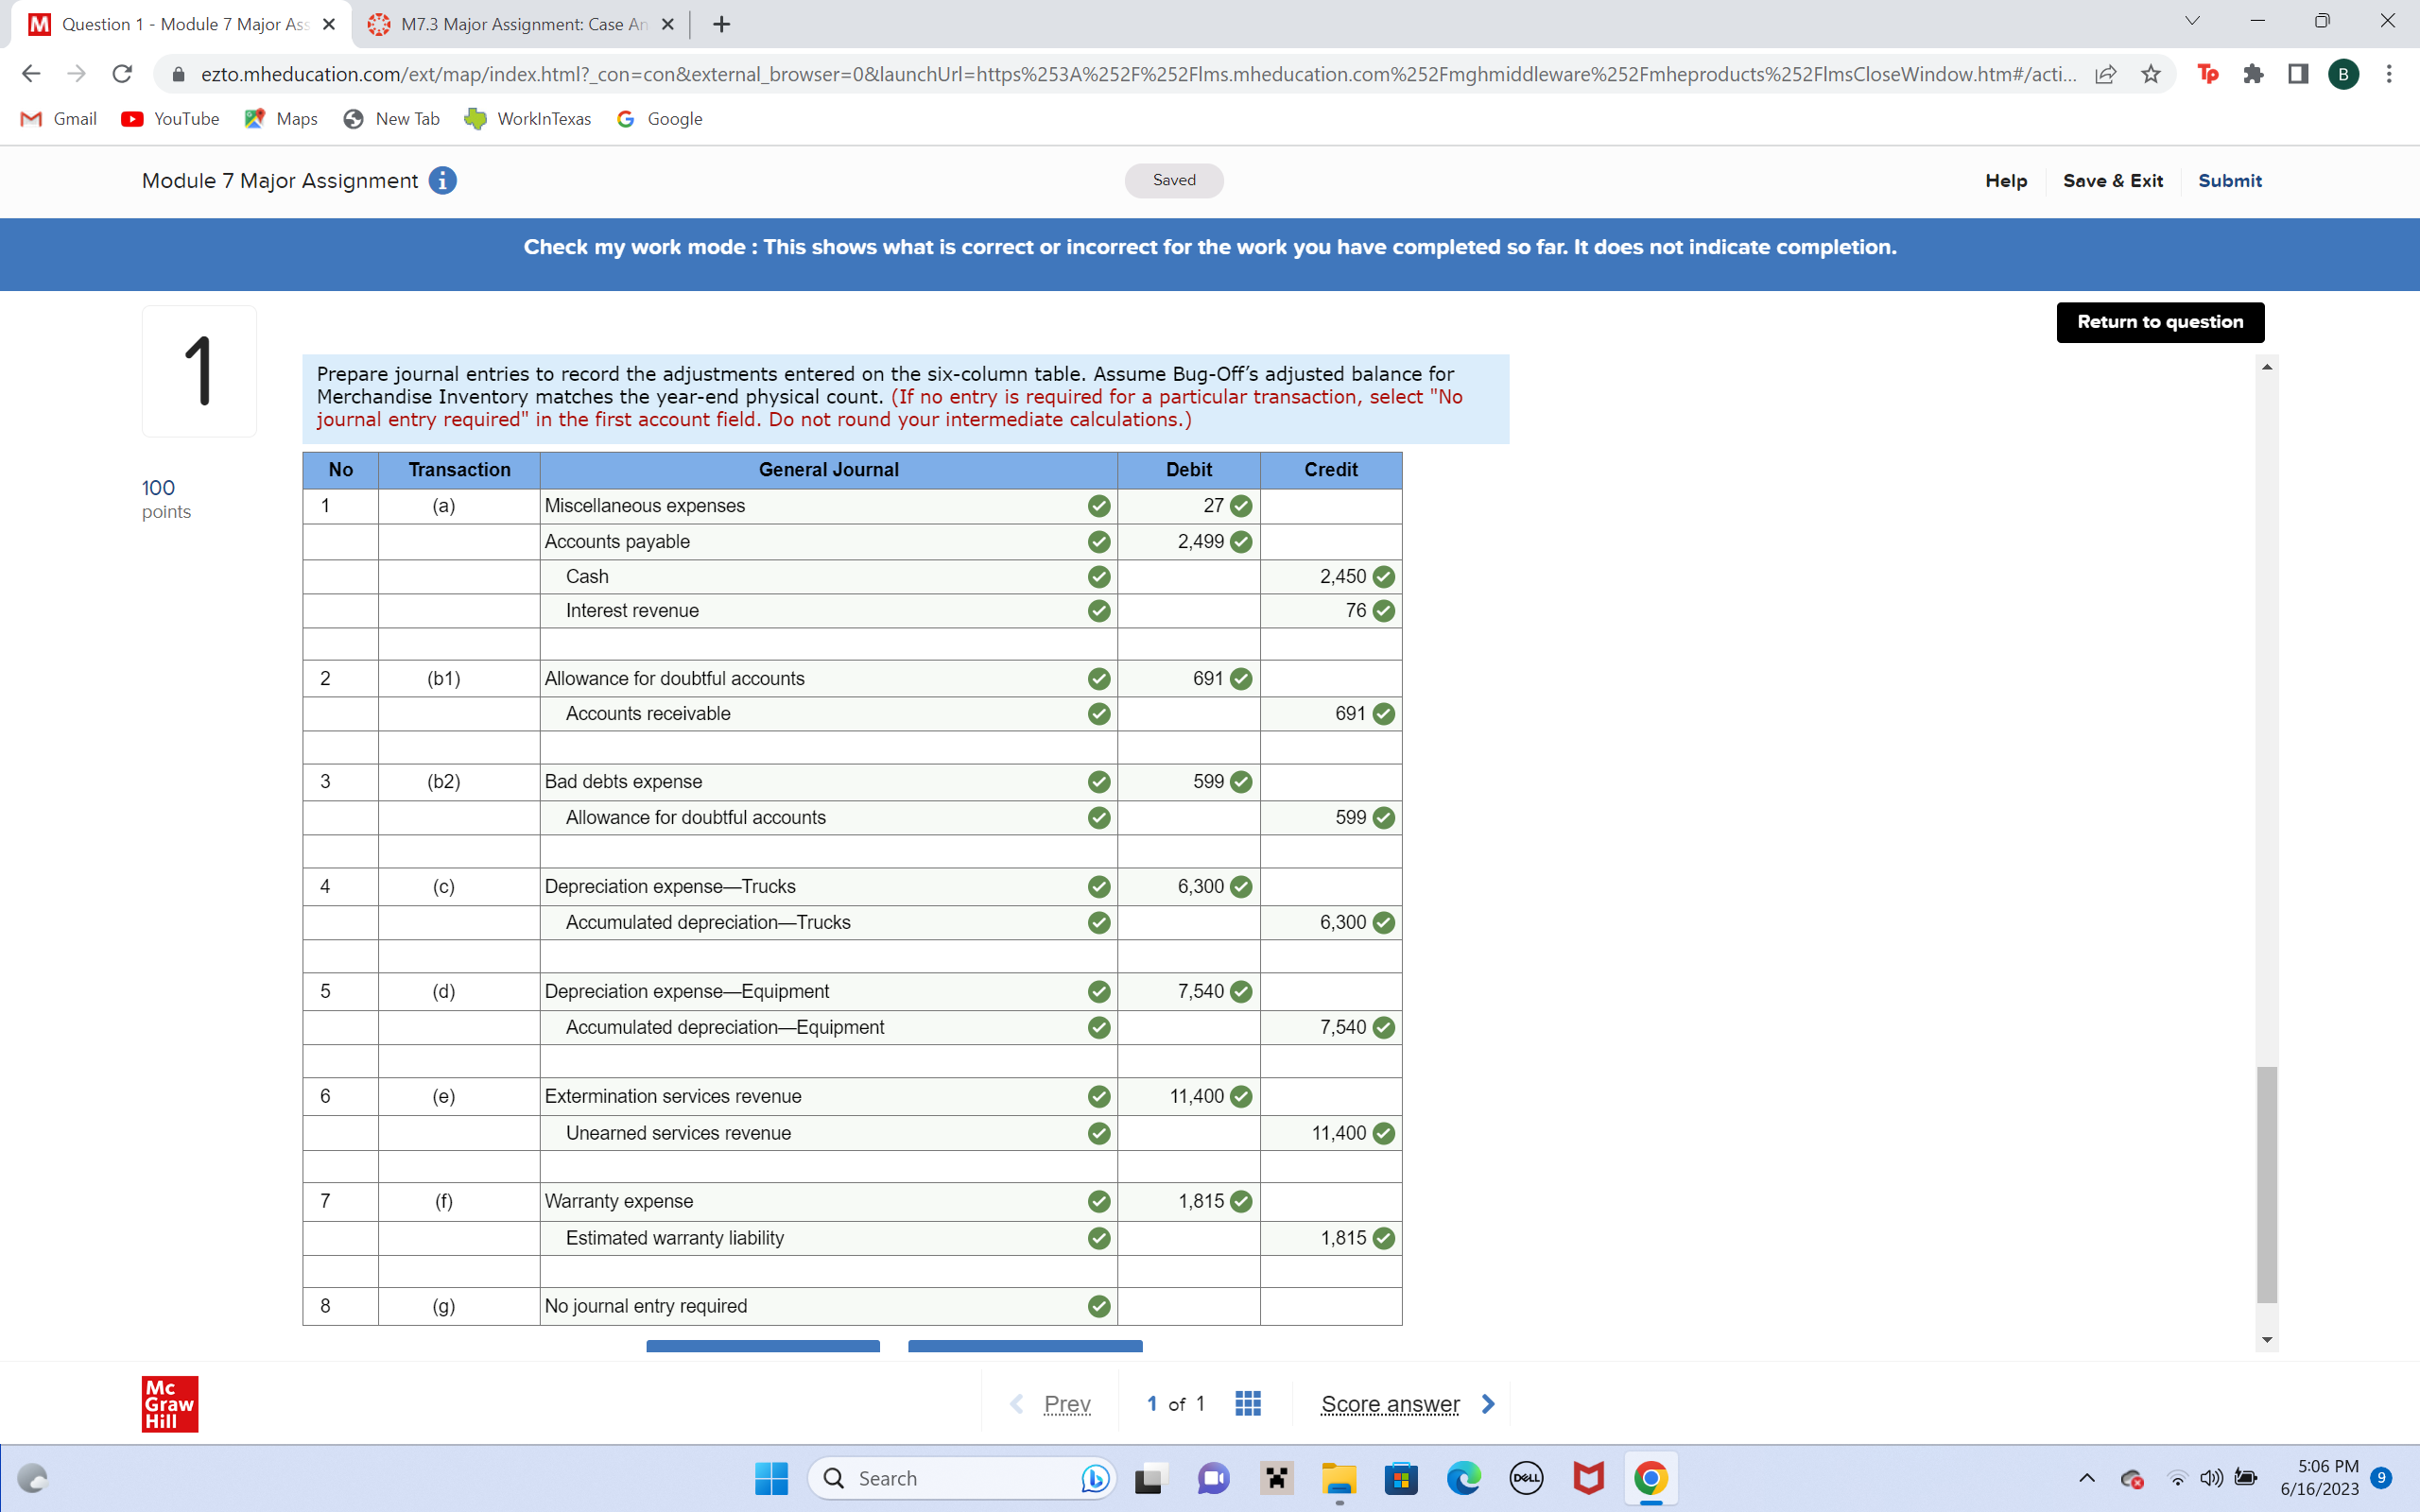Click check mark beside debit 2,499
2420x1512 pixels.
click(x=1241, y=542)
